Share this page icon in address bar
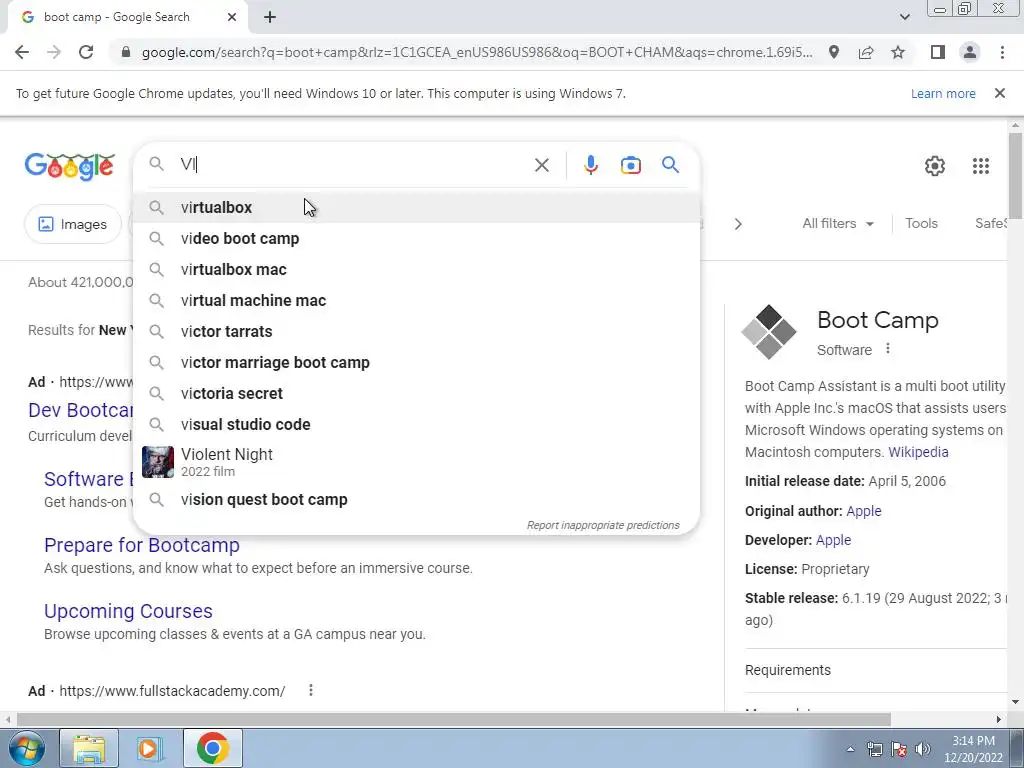The width and height of the screenshot is (1024, 768). (866, 52)
